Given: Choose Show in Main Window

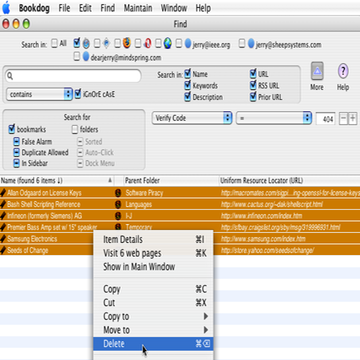Looking at the screenshot, I should (x=153, y=267).
